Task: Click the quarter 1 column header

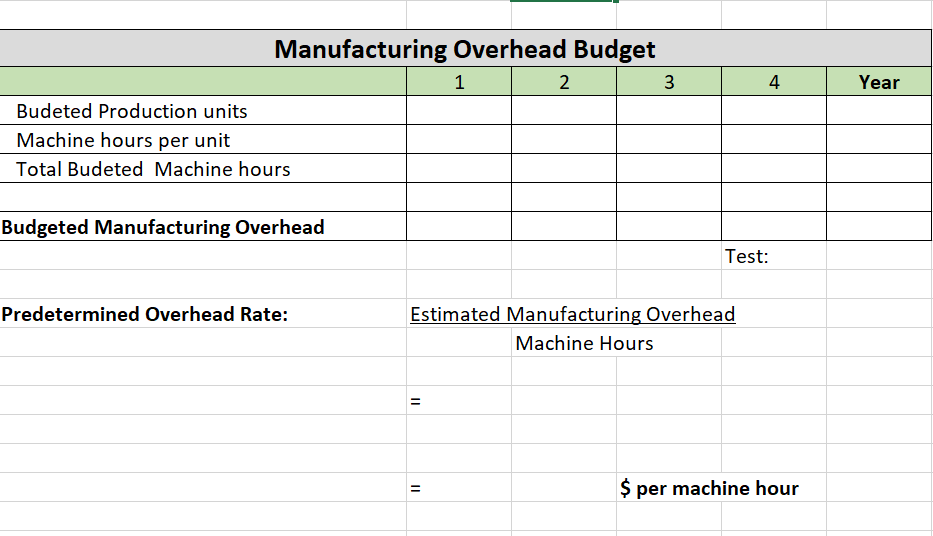Action: [x=459, y=82]
